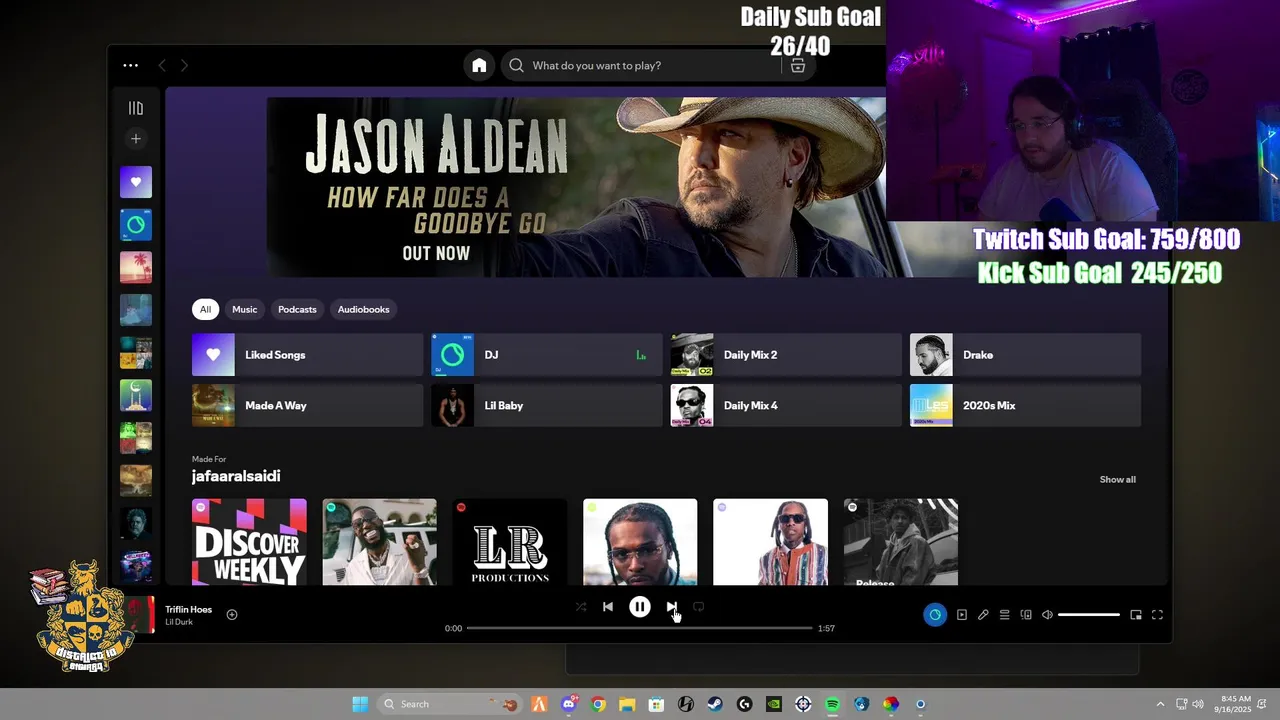Go to Spotify Home via house icon
Screen dimensions: 1280x720
(479, 65)
